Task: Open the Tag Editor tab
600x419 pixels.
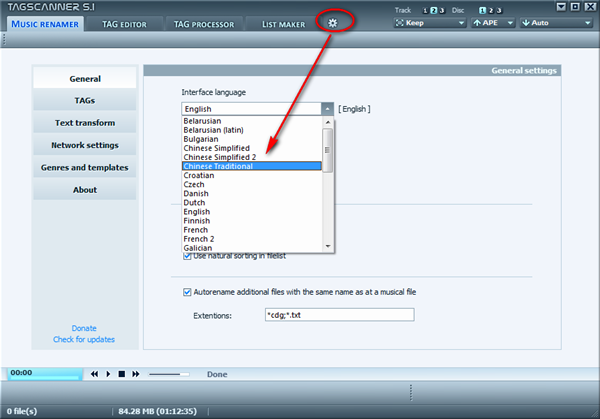Action: (124, 24)
